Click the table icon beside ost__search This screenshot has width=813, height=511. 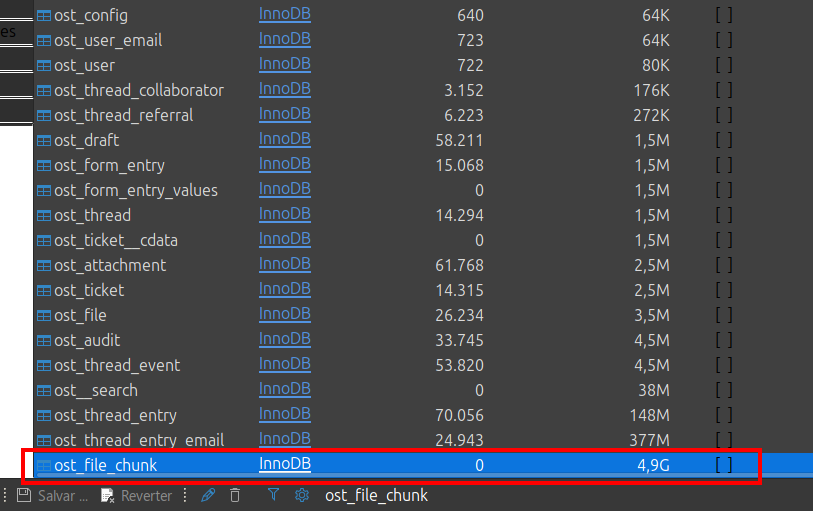pos(44,391)
